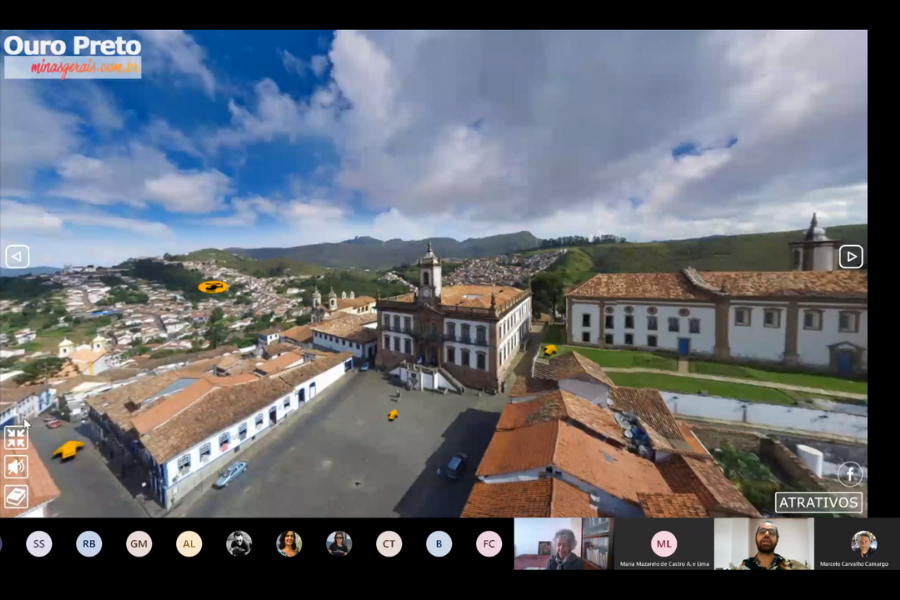
Task: Open the ATRATIVOS menu
Action: 818,502
